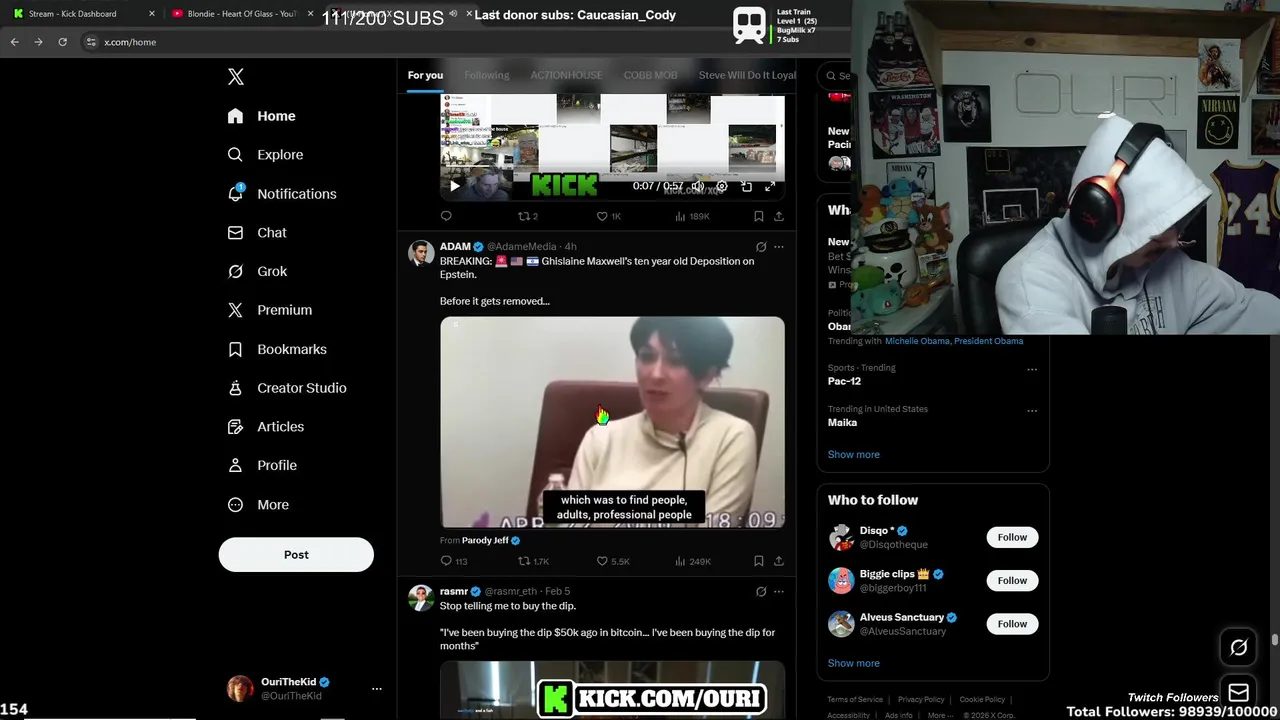
Task: Switch to Blondie - Heart Of Glass YouTube tab
Action: pos(241,14)
